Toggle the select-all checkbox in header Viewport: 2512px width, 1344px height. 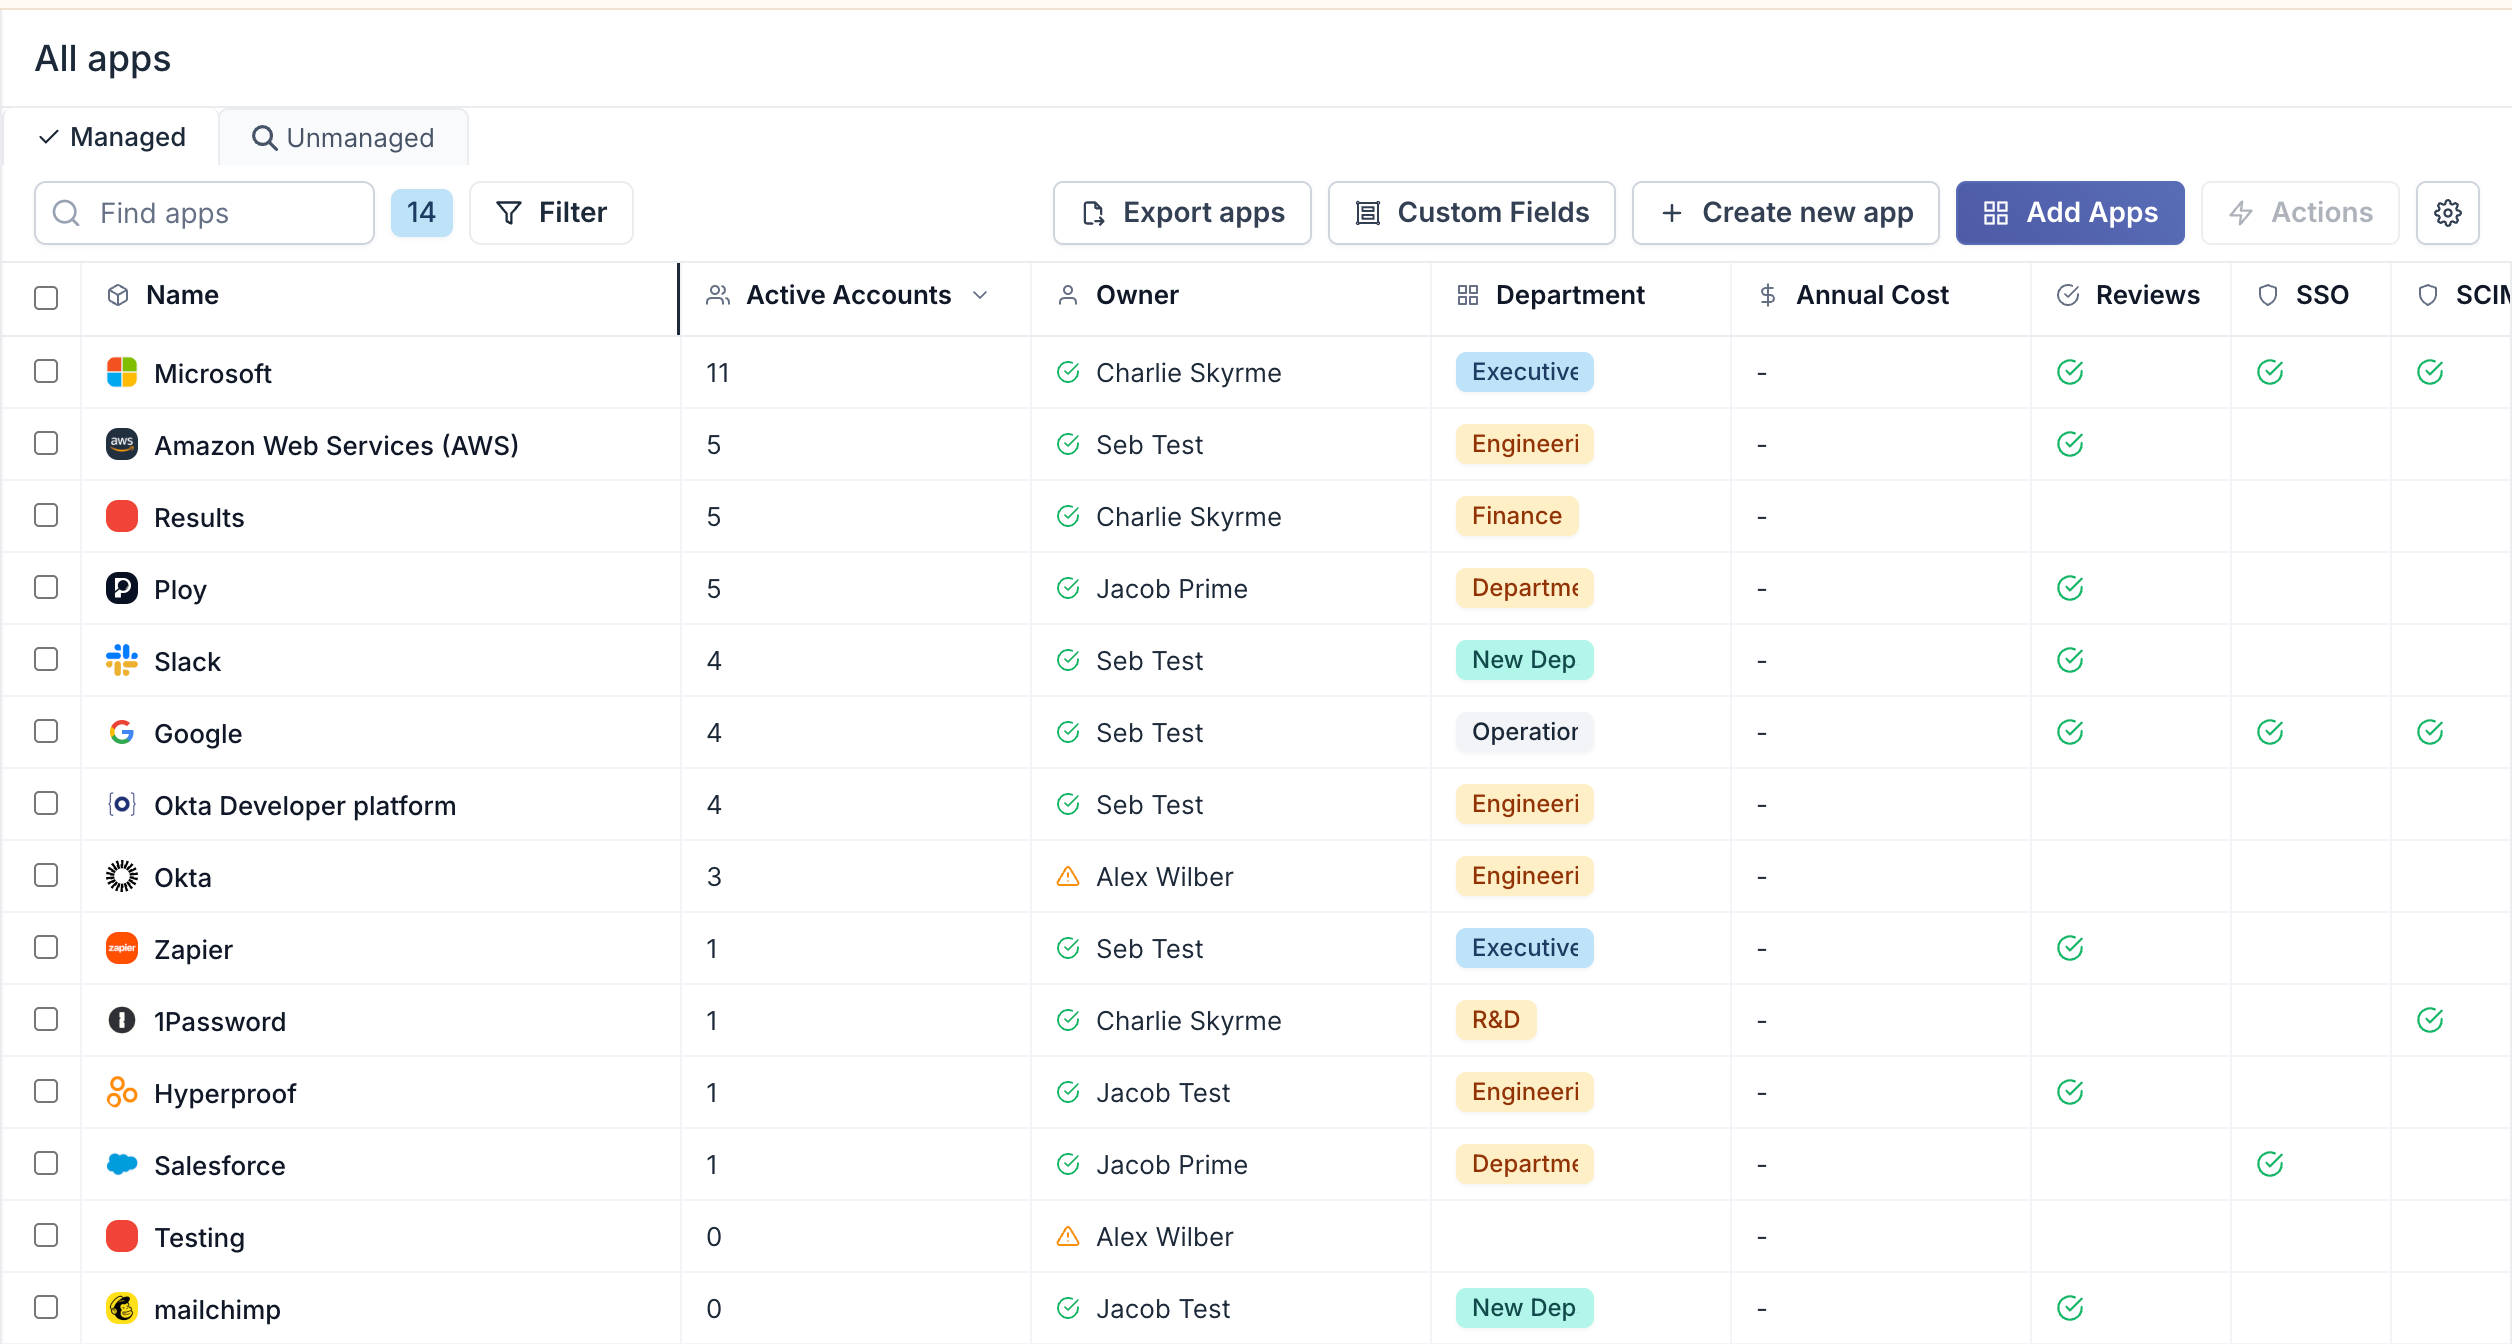coord(46,297)
